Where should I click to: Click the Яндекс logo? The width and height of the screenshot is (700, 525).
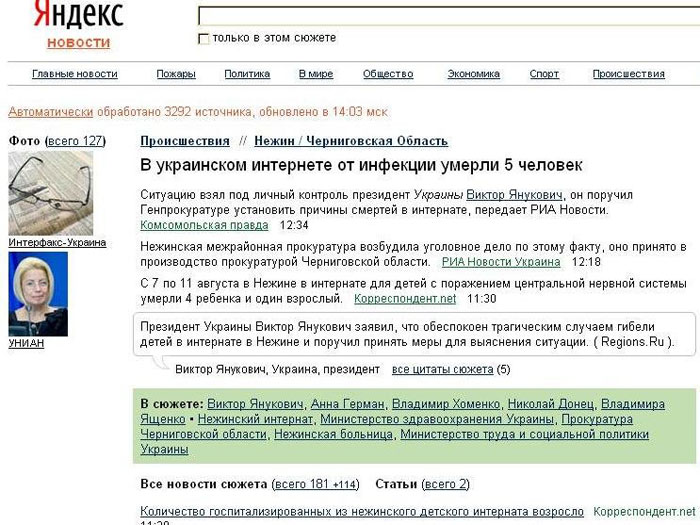click(79, 14)
